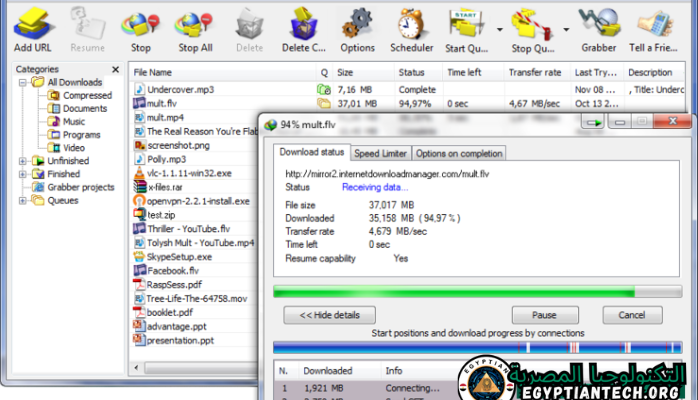
Task: Select the Compressed category
Action: pyautogui.click(x=80, y=95)
